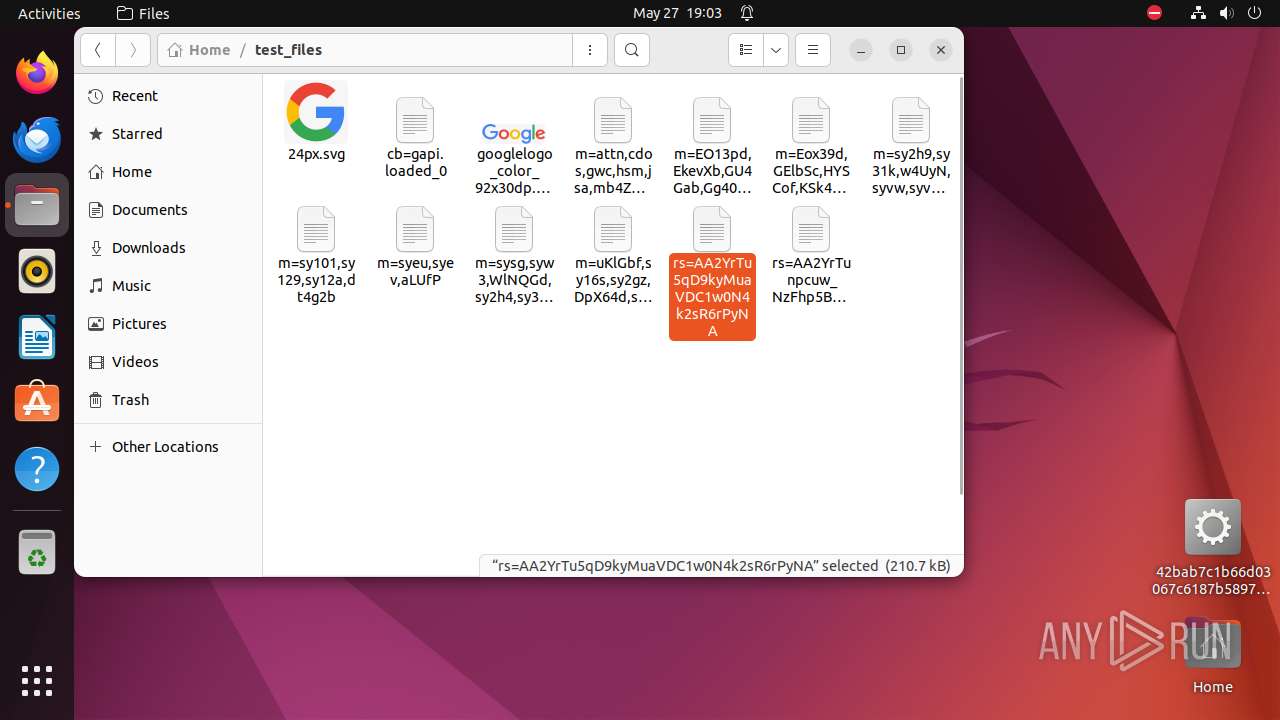Select the m=sy101,sy129 file

316,256
